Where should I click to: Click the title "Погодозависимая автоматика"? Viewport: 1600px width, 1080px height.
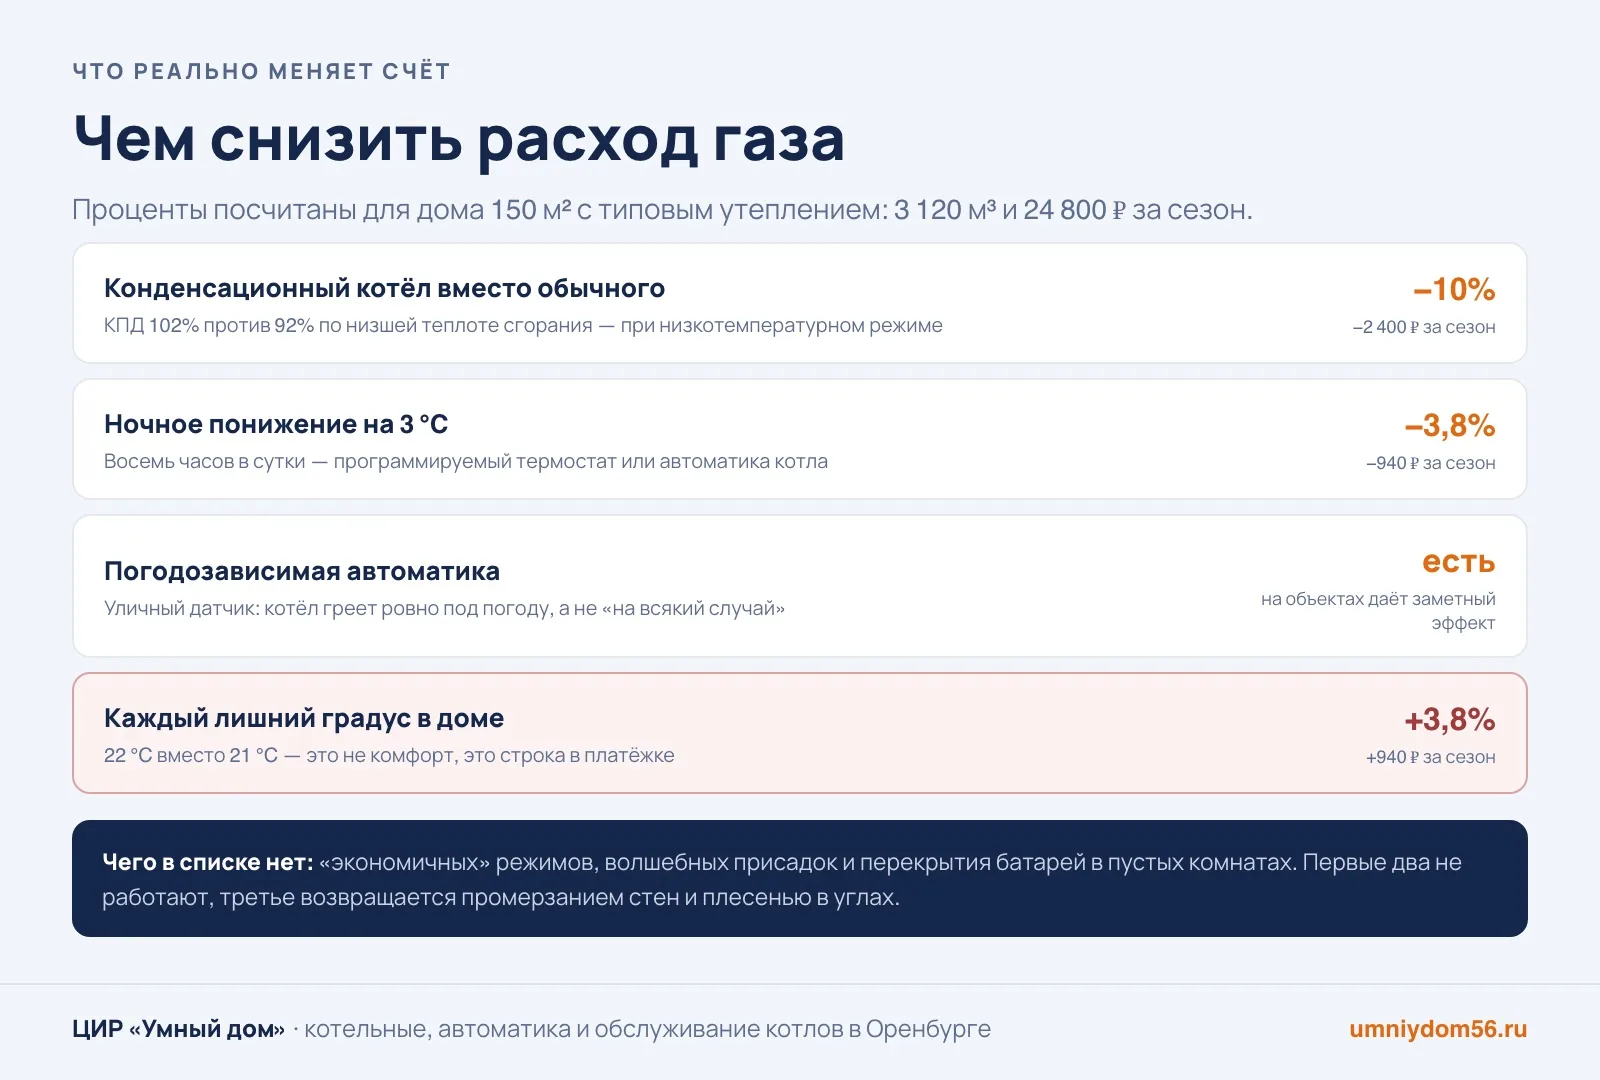pos(302,571)
